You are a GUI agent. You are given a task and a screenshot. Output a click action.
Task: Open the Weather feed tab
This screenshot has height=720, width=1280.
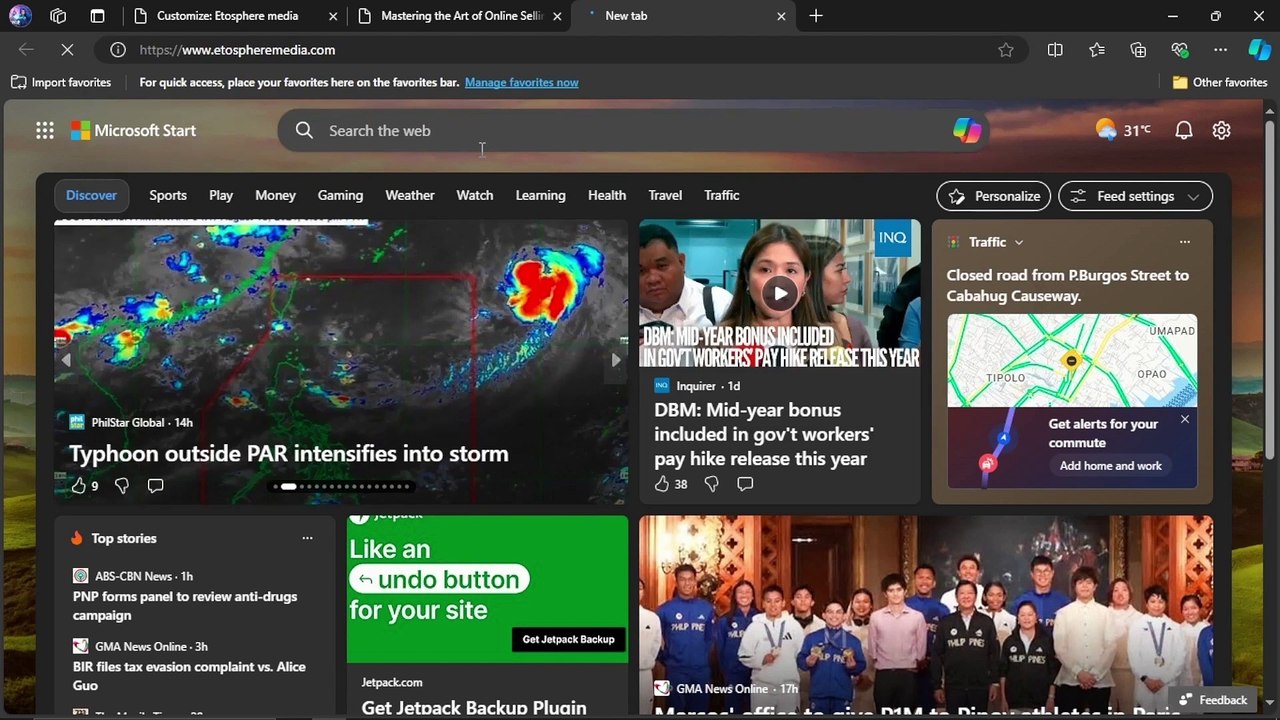coord(410,195)
